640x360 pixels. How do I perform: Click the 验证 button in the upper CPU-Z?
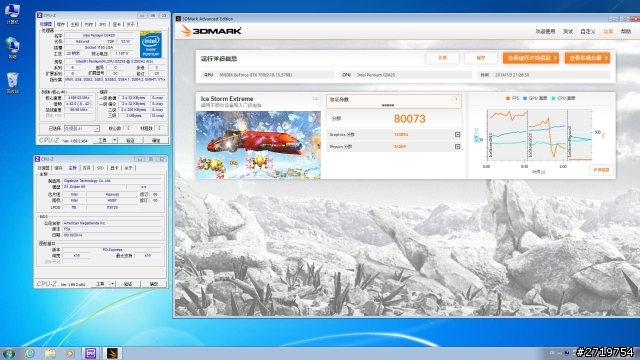(130, 140)
